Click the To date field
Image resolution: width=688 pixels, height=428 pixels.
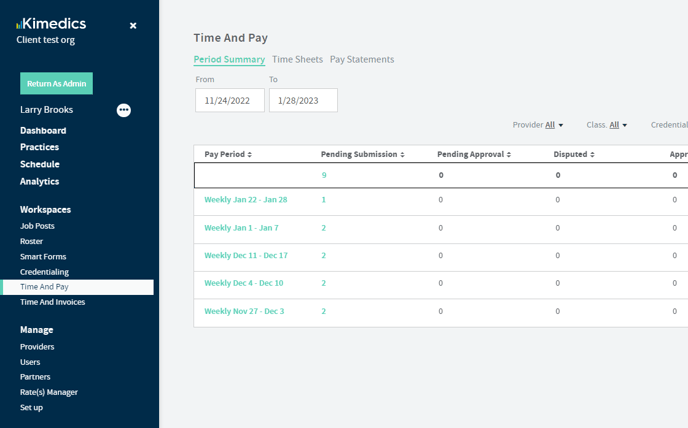point(303,100)
